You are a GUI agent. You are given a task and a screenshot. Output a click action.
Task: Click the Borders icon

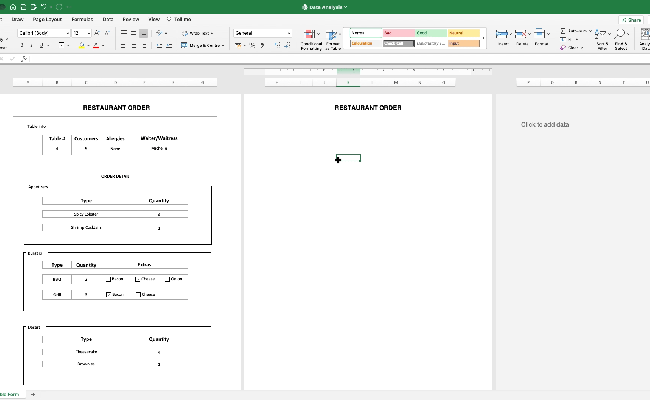coord(61,45)
